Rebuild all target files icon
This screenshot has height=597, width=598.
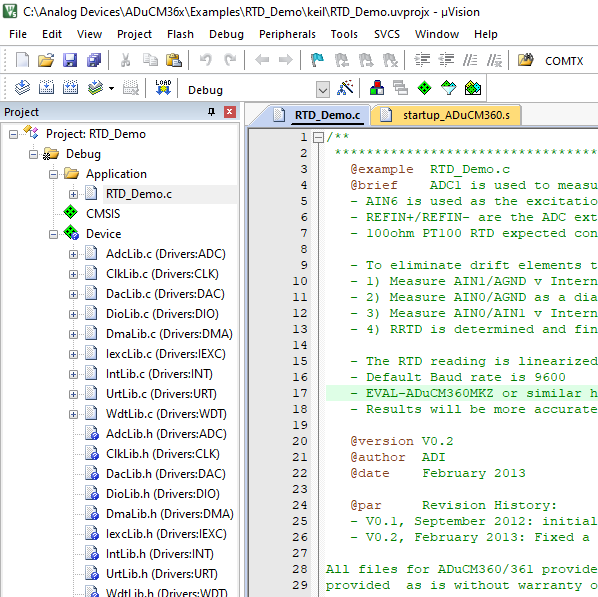(70, 88)
